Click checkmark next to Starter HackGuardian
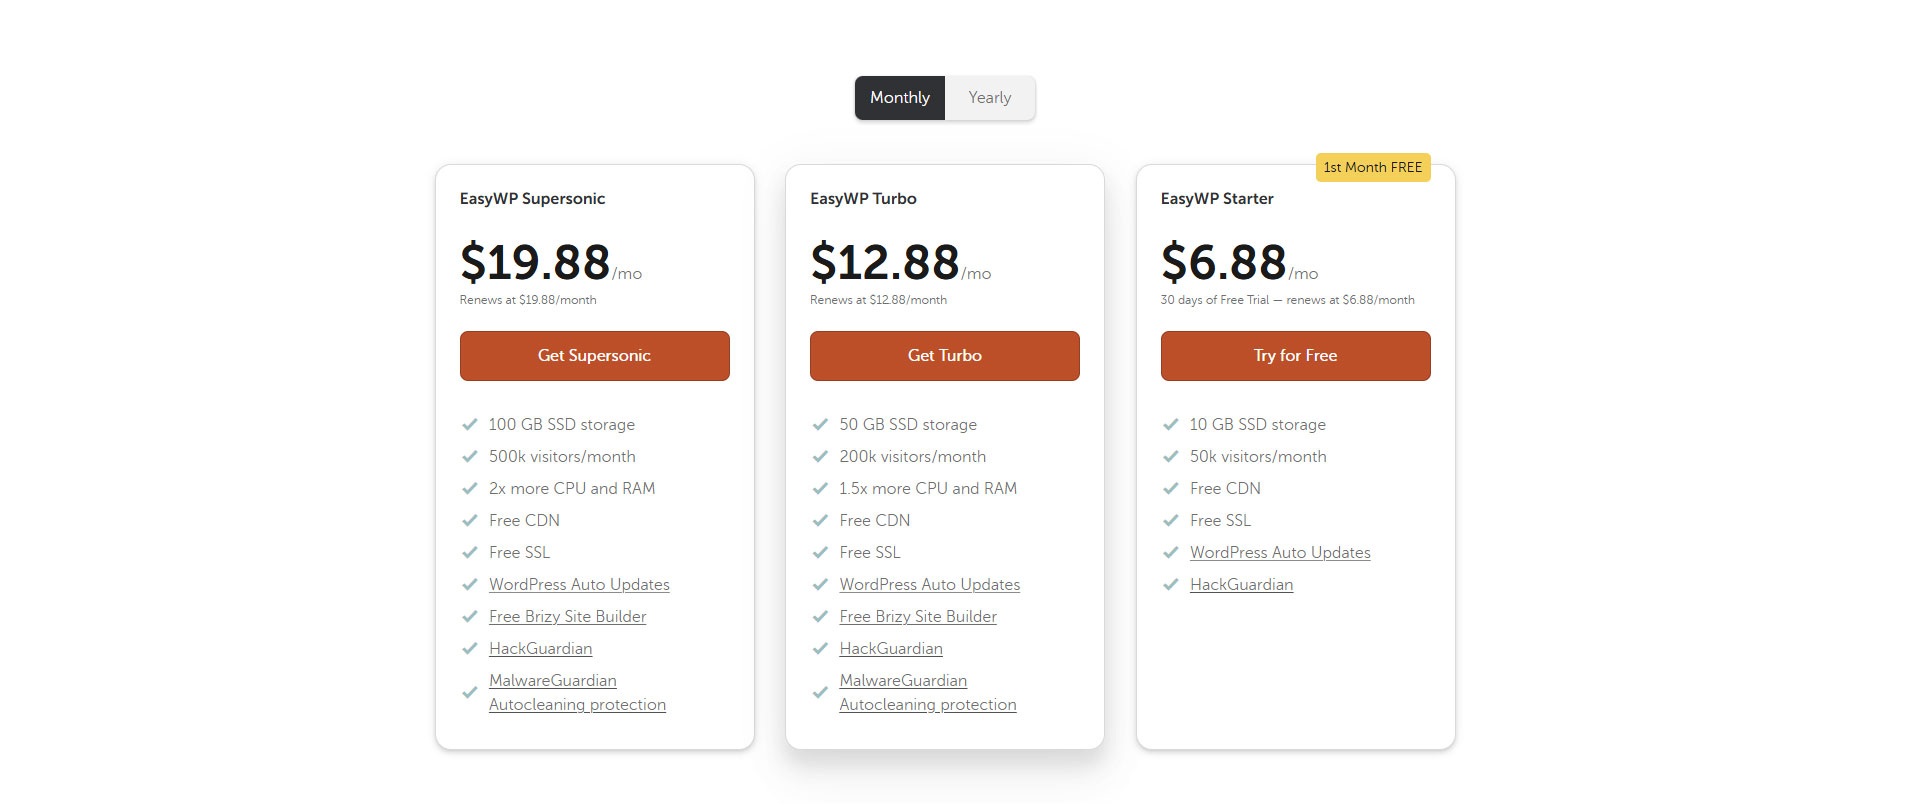 coord(1170,585)
